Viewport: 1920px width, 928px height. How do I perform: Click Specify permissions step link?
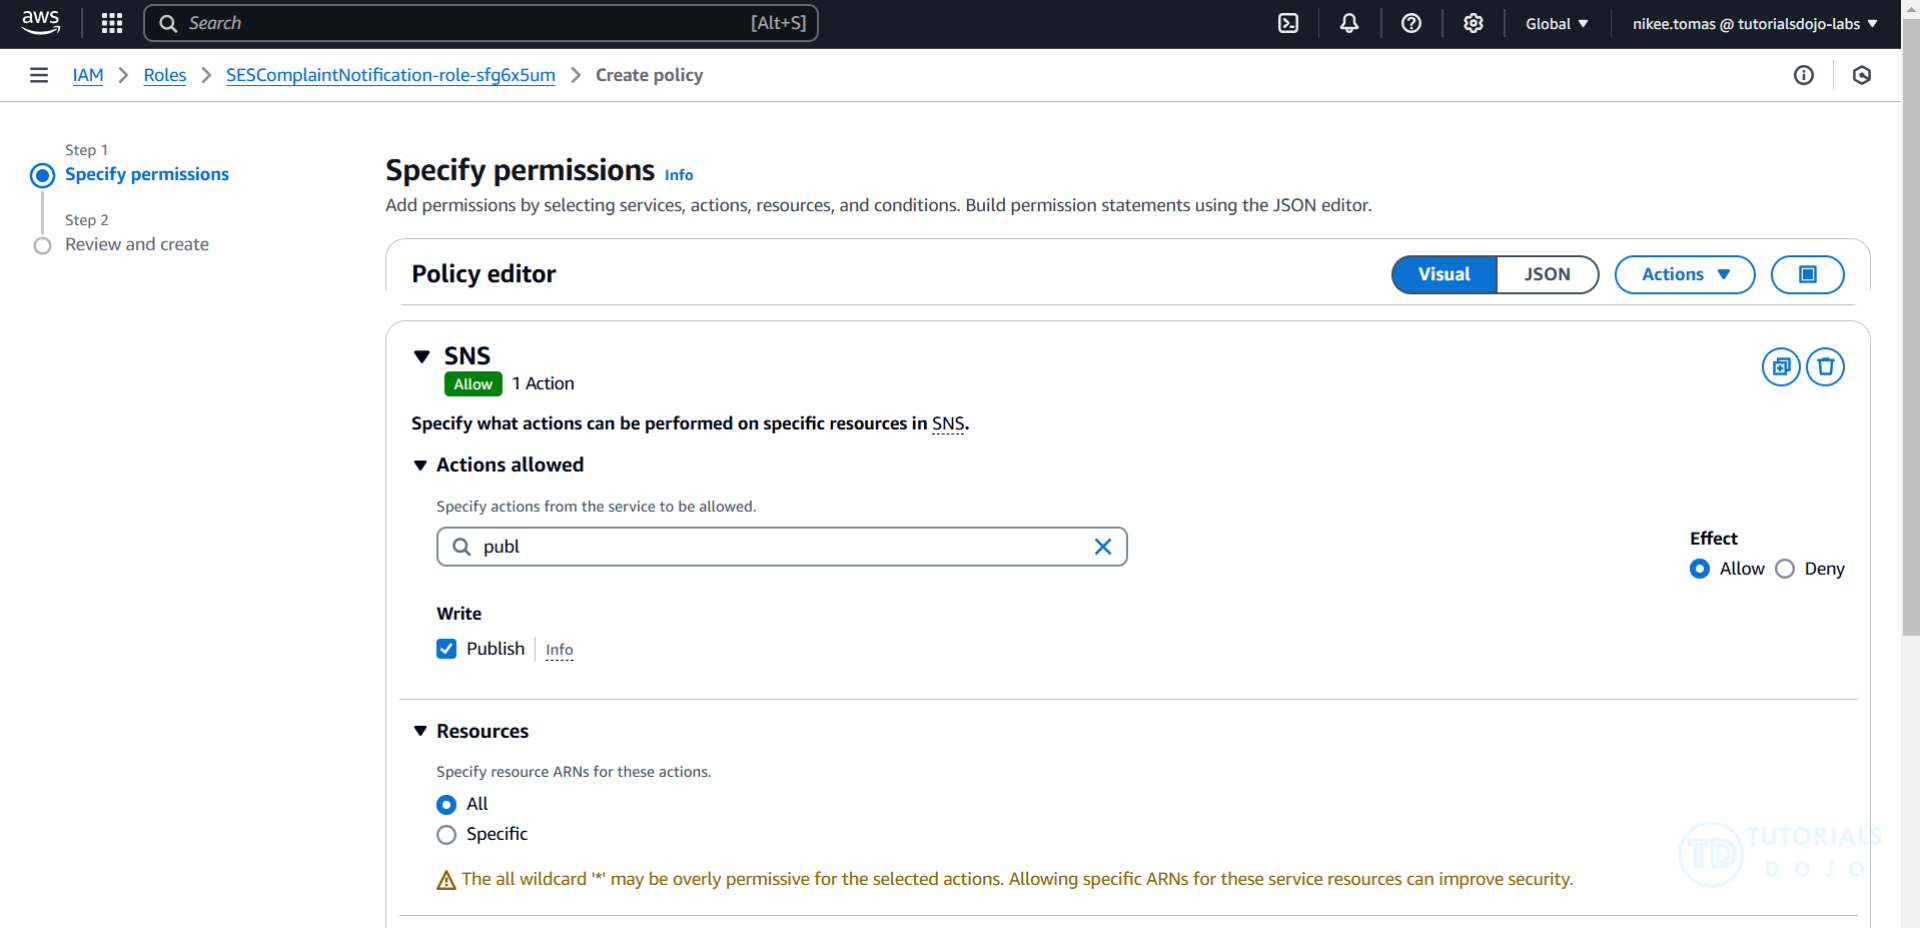pos(147,174)
